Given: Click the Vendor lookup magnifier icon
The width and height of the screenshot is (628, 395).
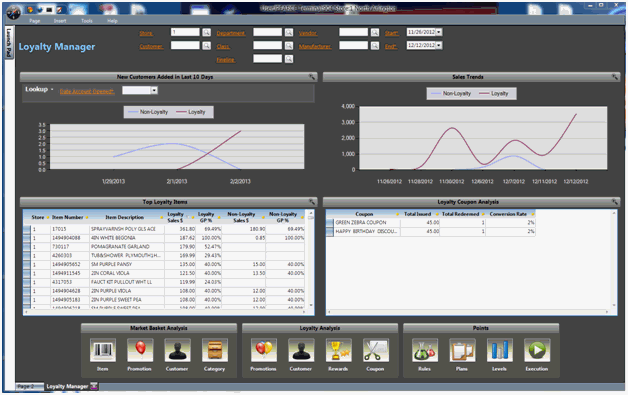Looking at the screenshot, I should [374, 32].
